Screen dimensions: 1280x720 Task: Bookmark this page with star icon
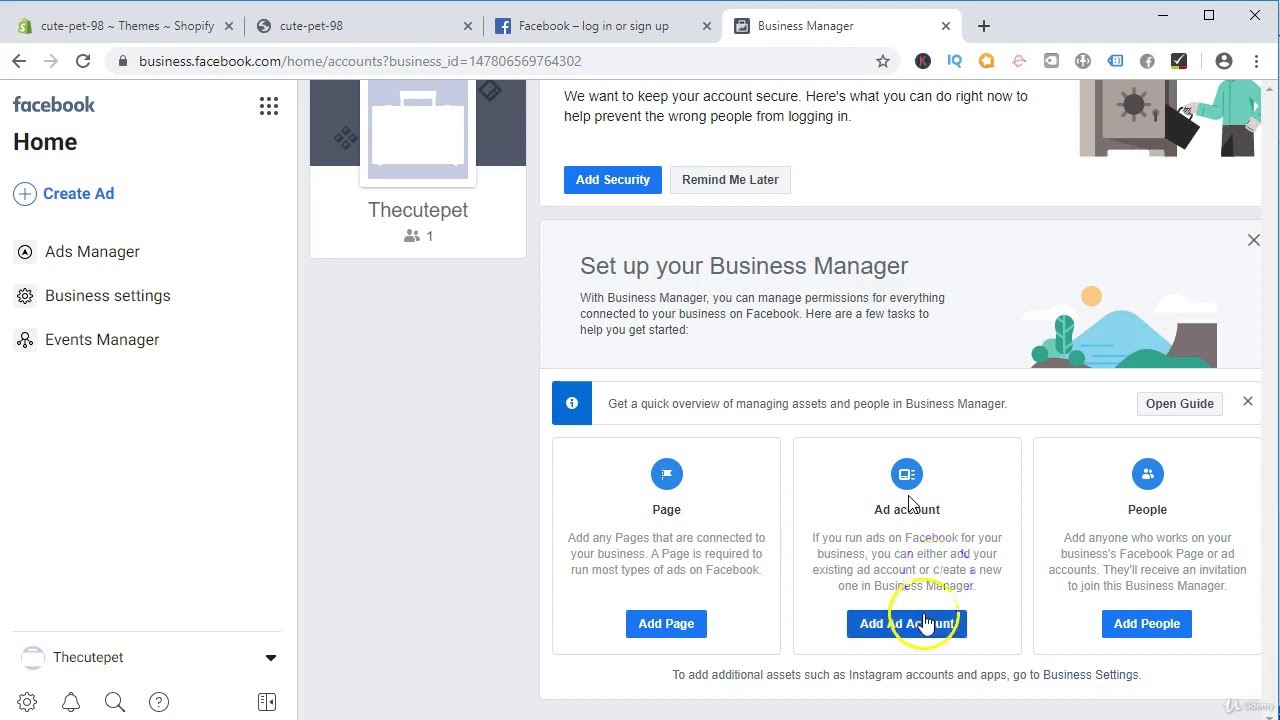tap(883, 61)
